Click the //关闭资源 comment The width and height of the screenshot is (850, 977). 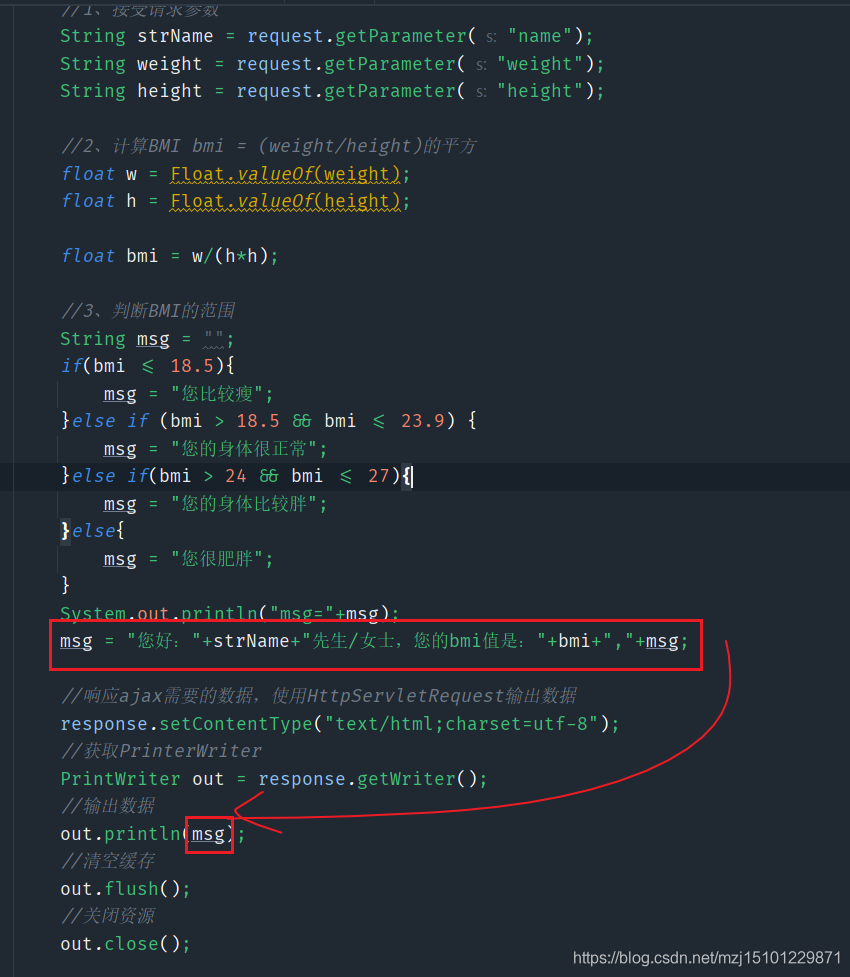(x=107, y=916)
